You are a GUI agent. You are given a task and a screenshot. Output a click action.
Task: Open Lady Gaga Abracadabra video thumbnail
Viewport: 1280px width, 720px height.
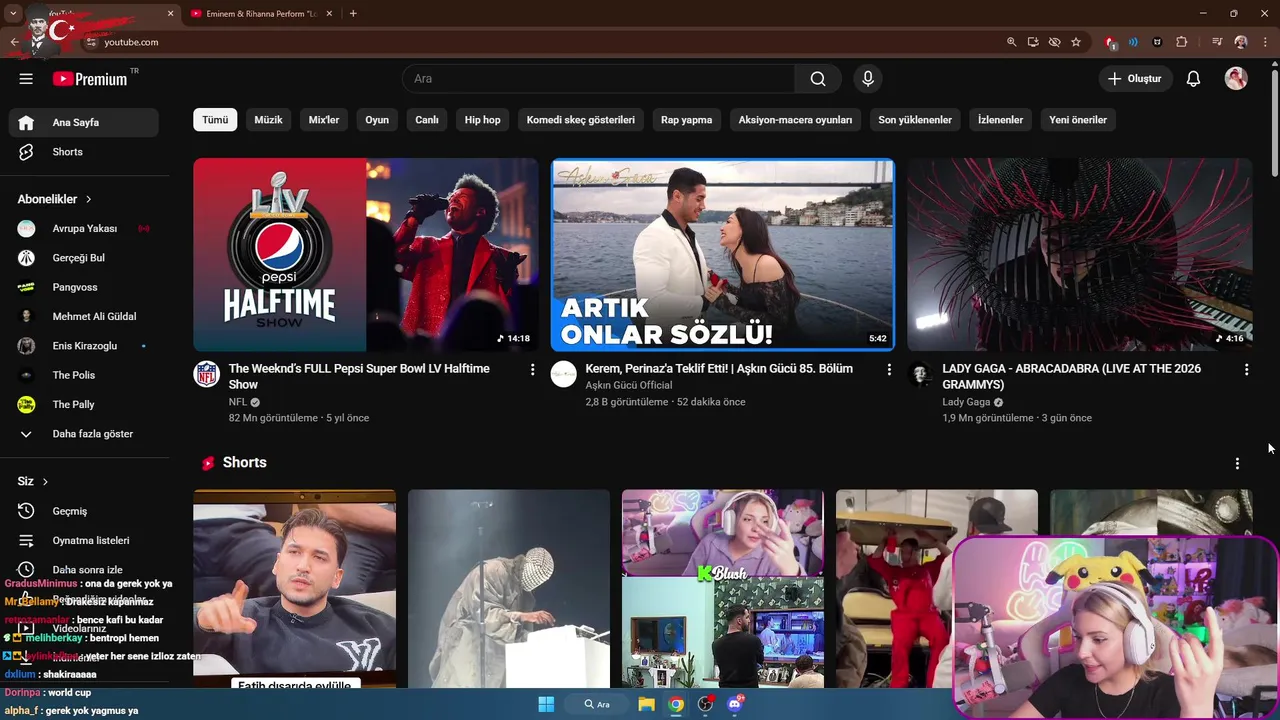point(1080,255)
